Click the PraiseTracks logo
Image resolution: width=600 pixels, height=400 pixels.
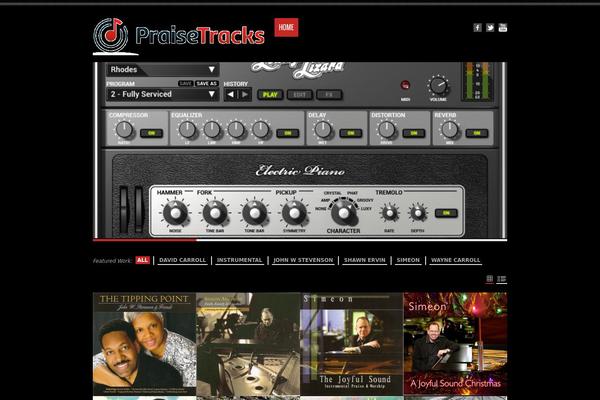179,36
